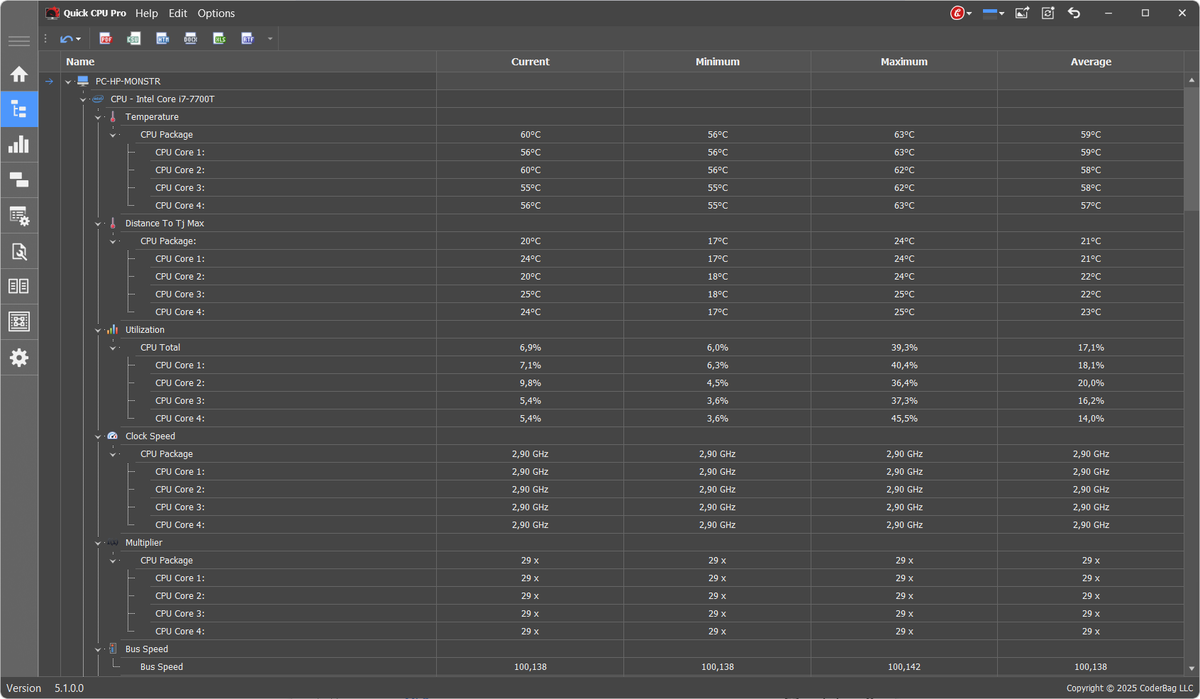Open the toolbar overflow dropdown after RTF
The image size is (1200, 699).
[269, 39]
